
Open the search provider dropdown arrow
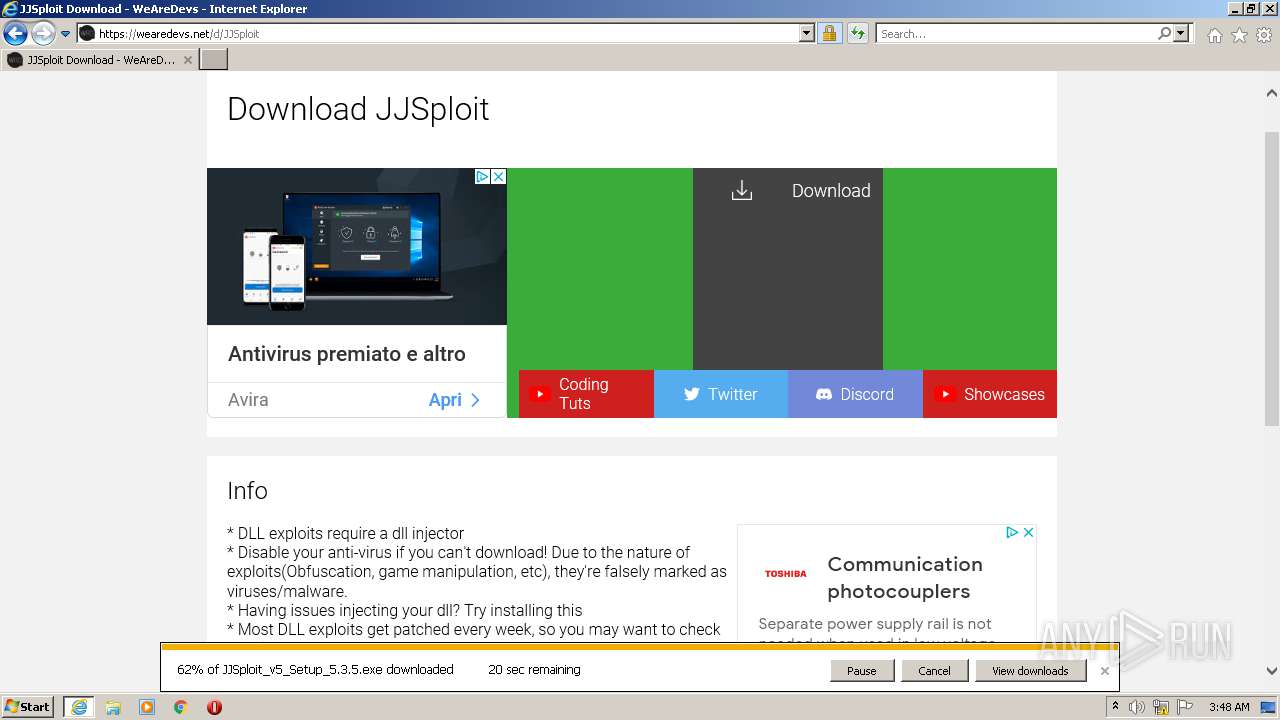[1181, 34]
